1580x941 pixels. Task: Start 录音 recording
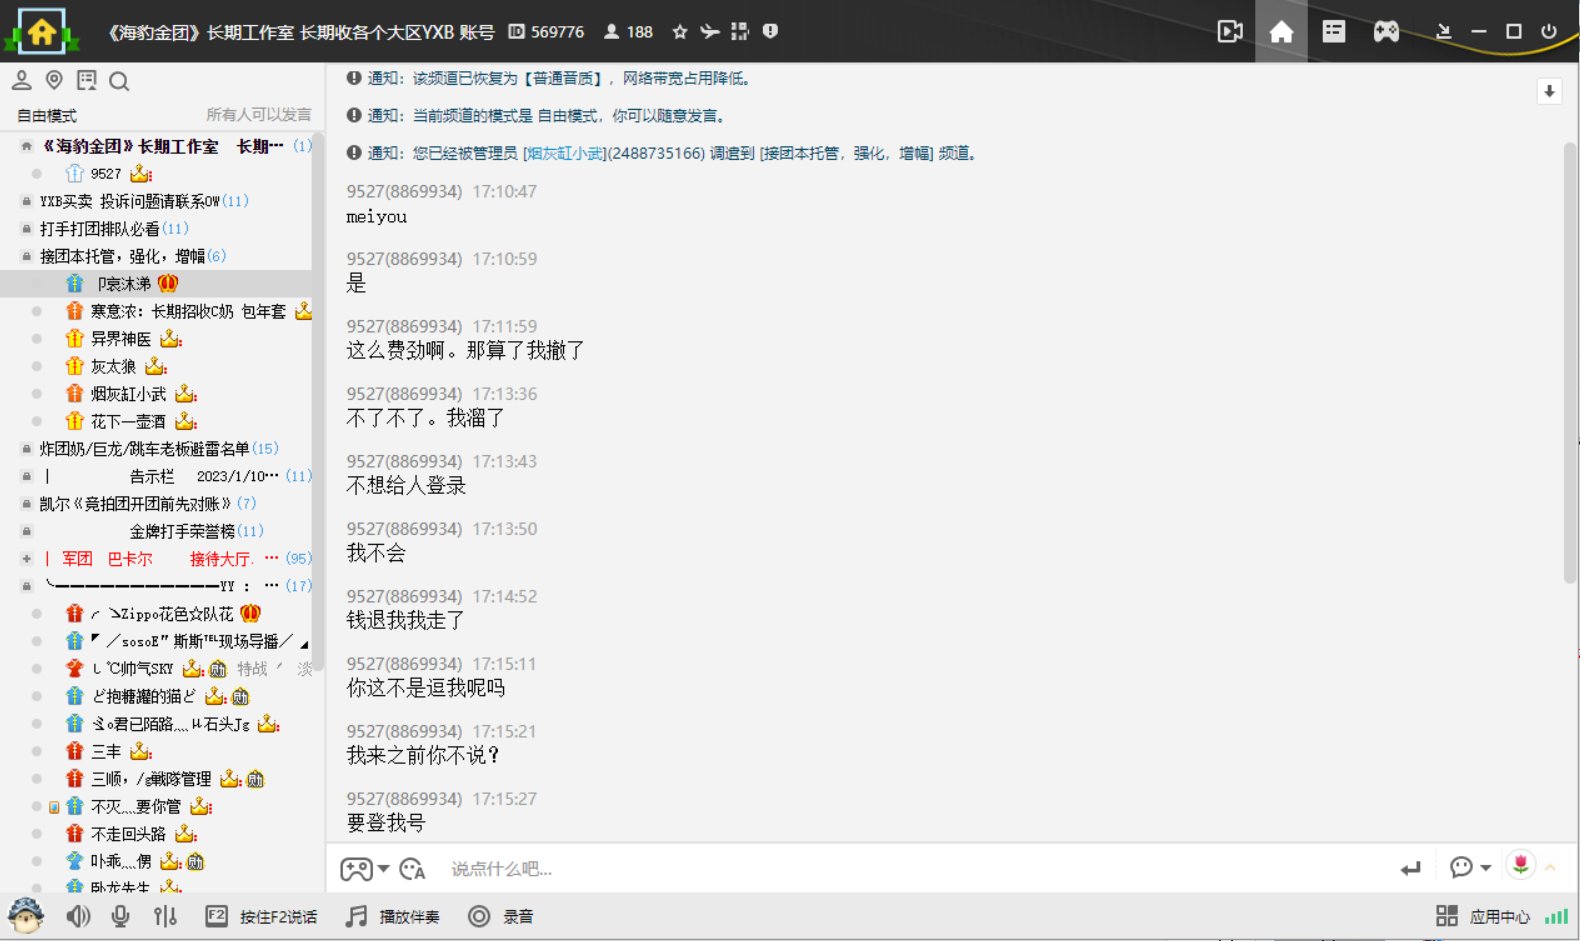pyautogui.click(x=501, y=916)
